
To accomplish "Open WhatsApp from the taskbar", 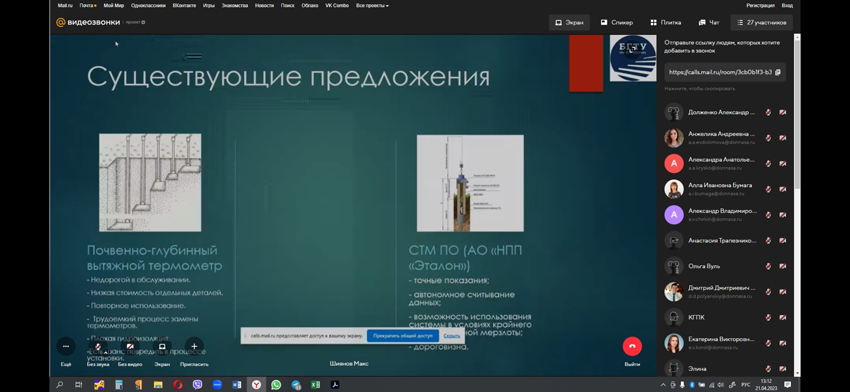I will click(x=276, y=385).
